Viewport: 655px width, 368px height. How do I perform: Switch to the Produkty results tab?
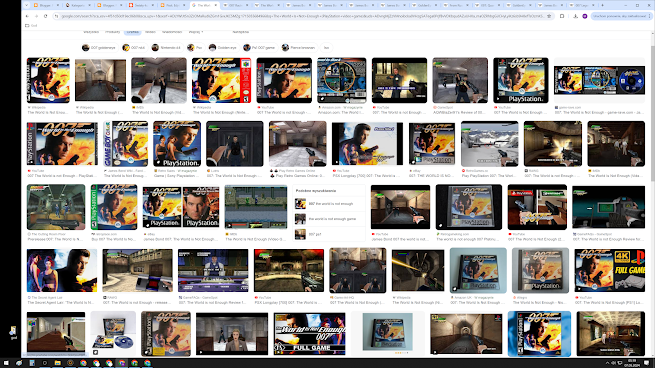[112, 32]
